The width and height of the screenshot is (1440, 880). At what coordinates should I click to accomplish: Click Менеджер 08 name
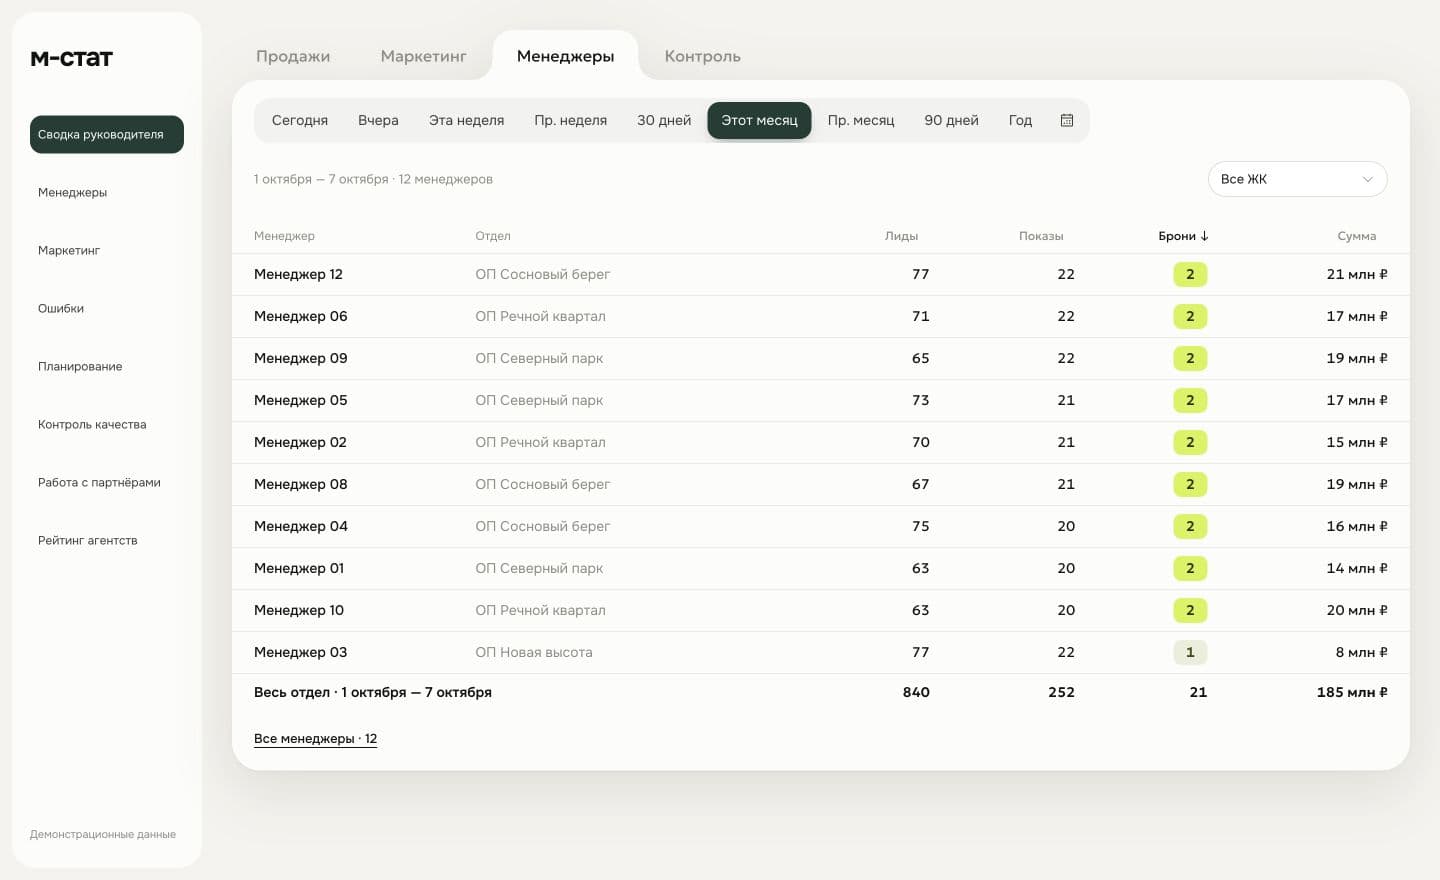click(300, 484)
